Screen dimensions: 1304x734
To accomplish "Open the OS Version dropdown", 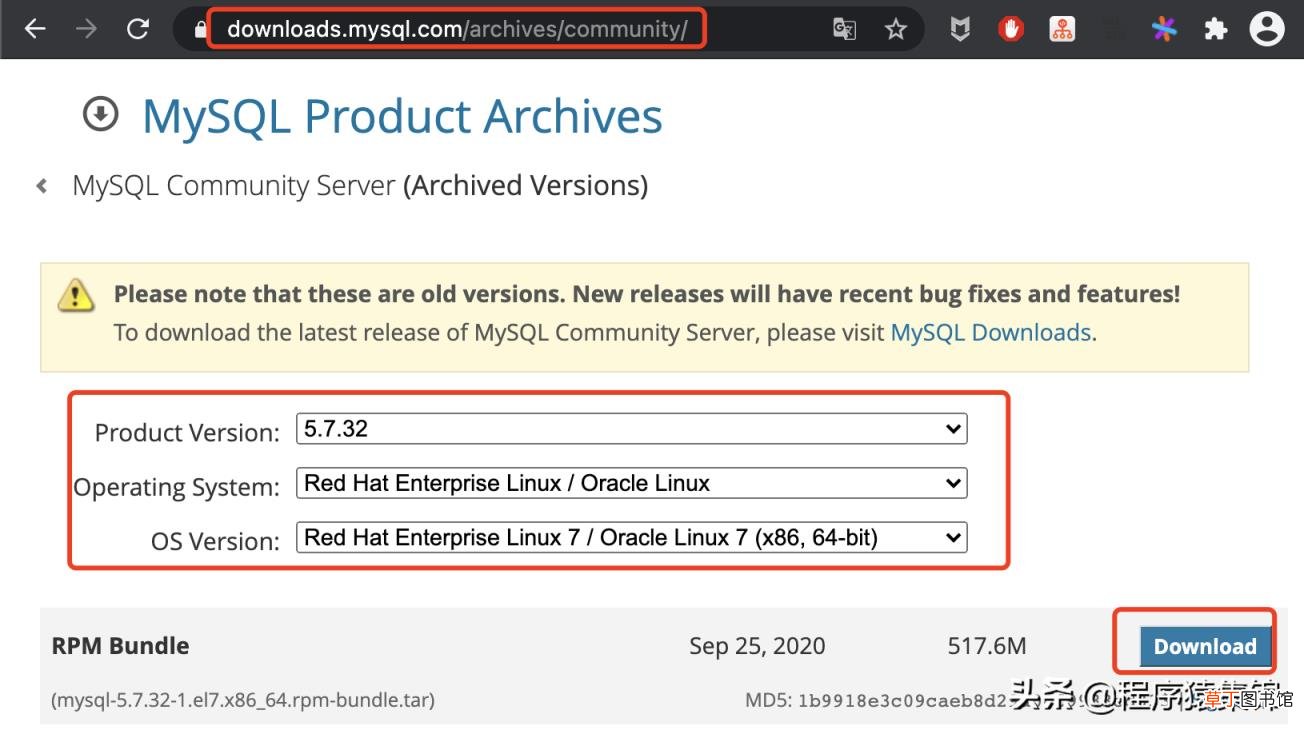I will [632, 537].
